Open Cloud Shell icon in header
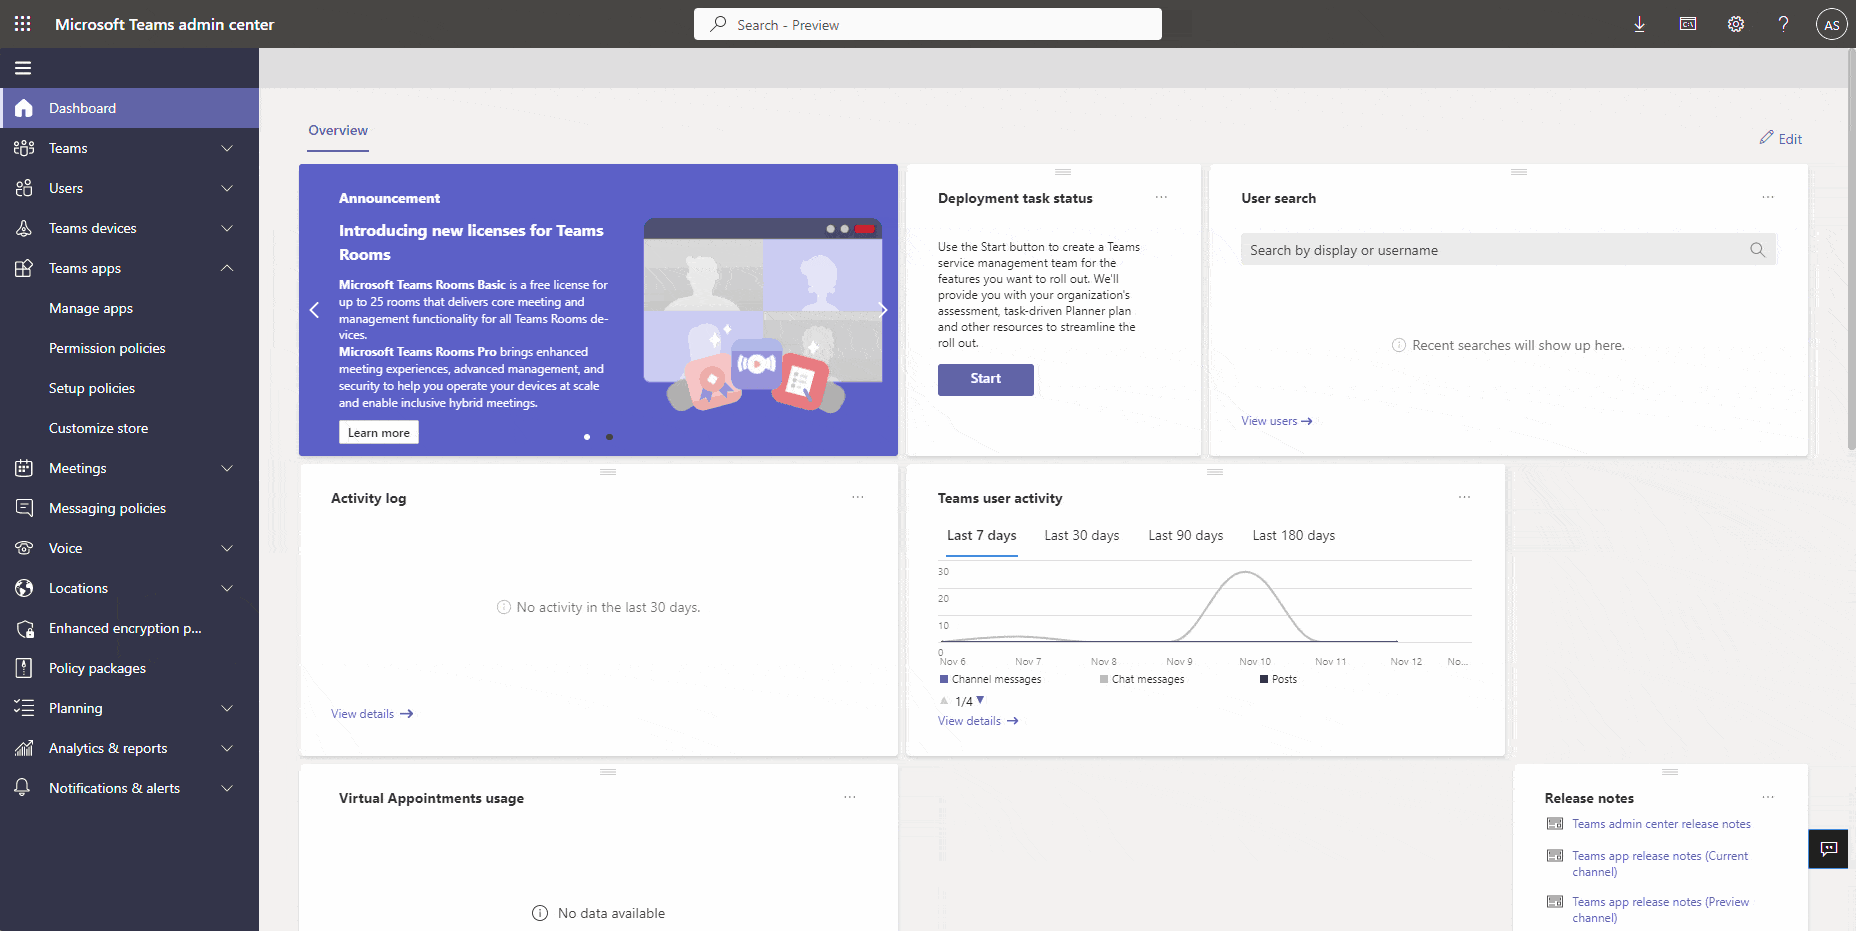 1688,24
